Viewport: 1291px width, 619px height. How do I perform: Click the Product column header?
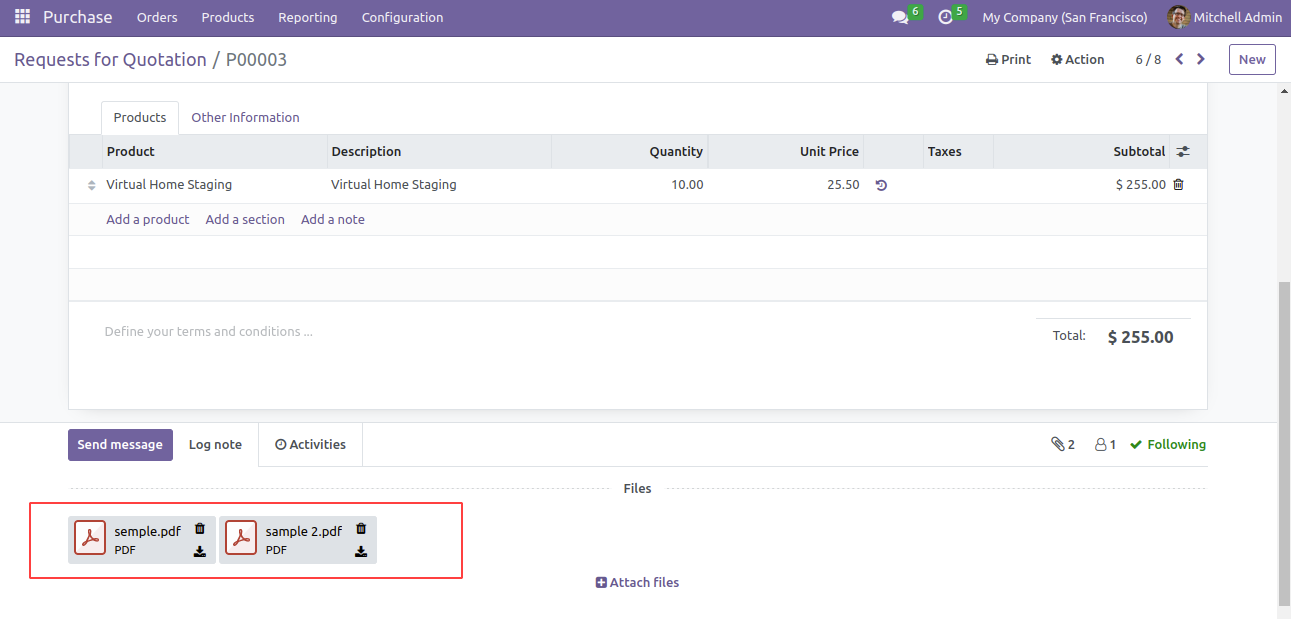pyautogui.click(x=215, y=151)
